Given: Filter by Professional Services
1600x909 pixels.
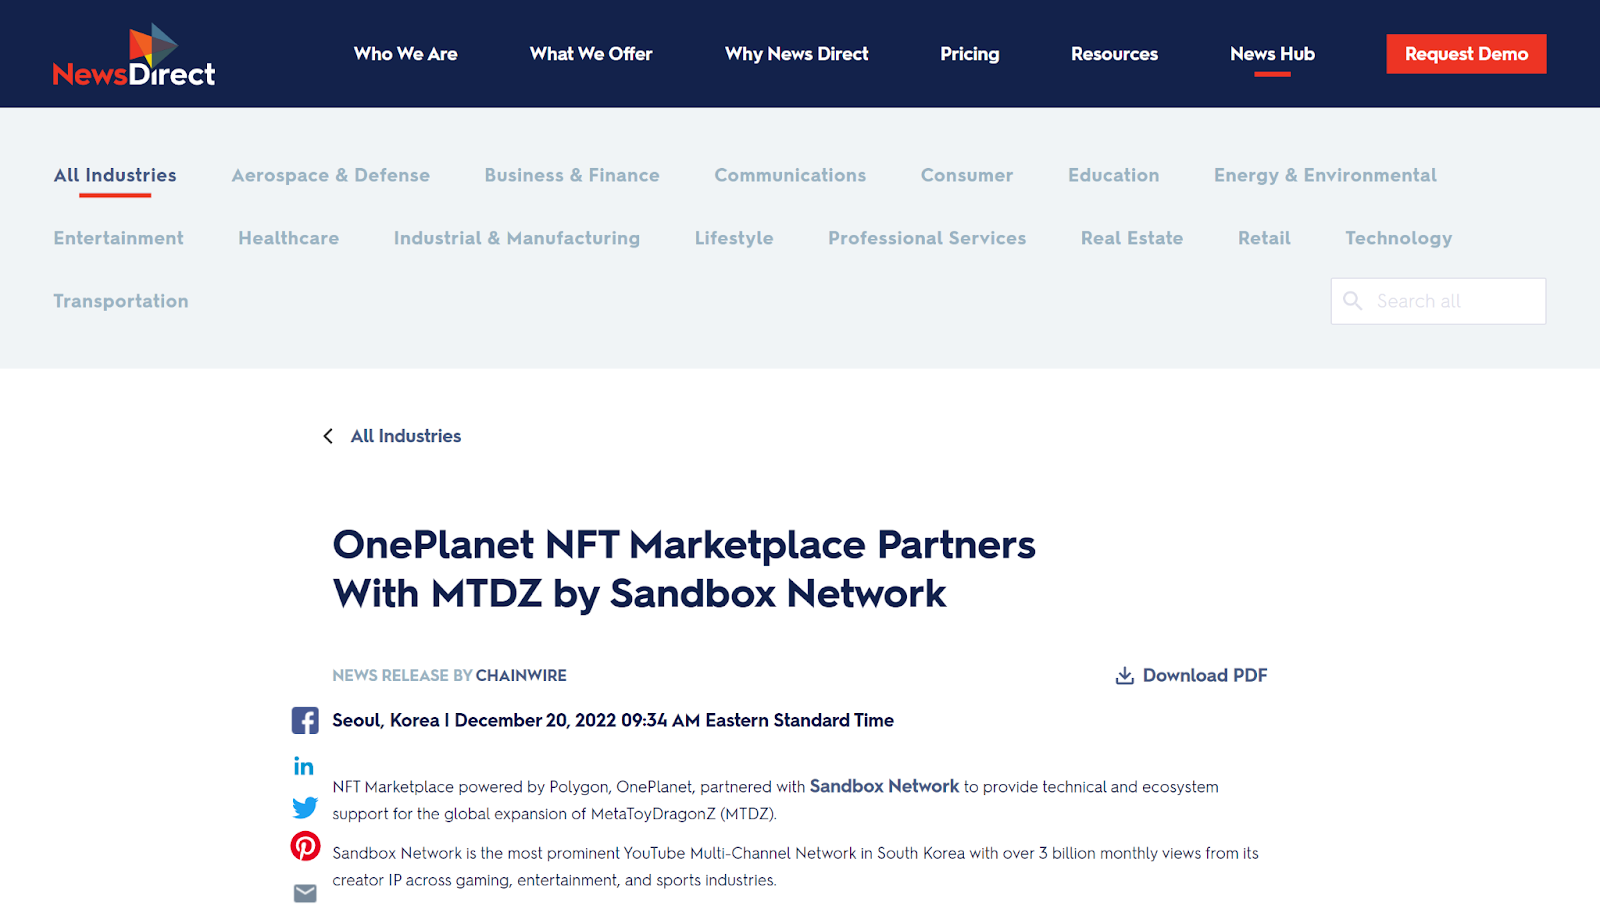Looking at the screenshot, I should click(x=927, y=238).
